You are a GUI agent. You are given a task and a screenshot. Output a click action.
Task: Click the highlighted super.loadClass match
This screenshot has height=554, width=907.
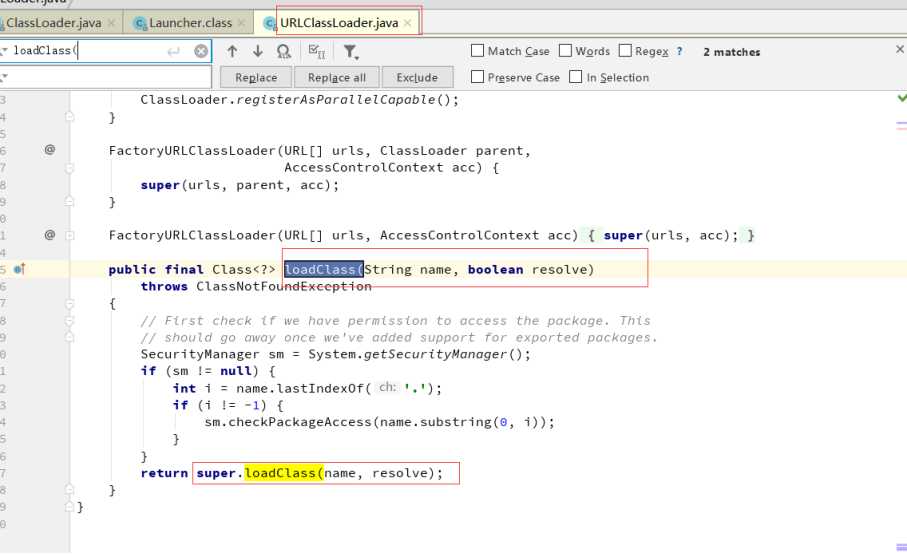(x=283, y=473)
